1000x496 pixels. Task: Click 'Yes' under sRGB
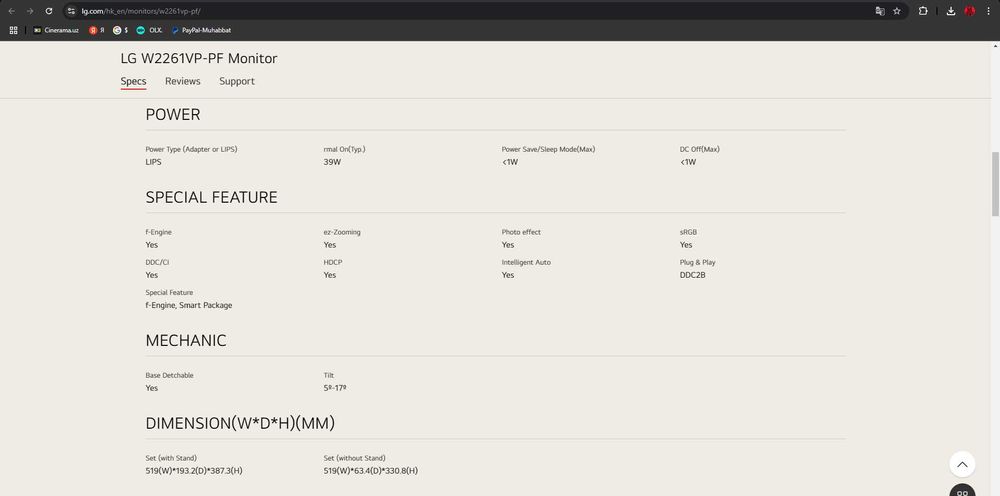pos(686,245)
